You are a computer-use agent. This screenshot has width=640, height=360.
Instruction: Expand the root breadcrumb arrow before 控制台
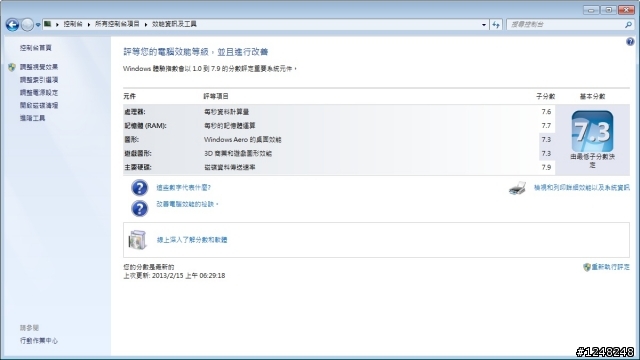coord(57,24)
